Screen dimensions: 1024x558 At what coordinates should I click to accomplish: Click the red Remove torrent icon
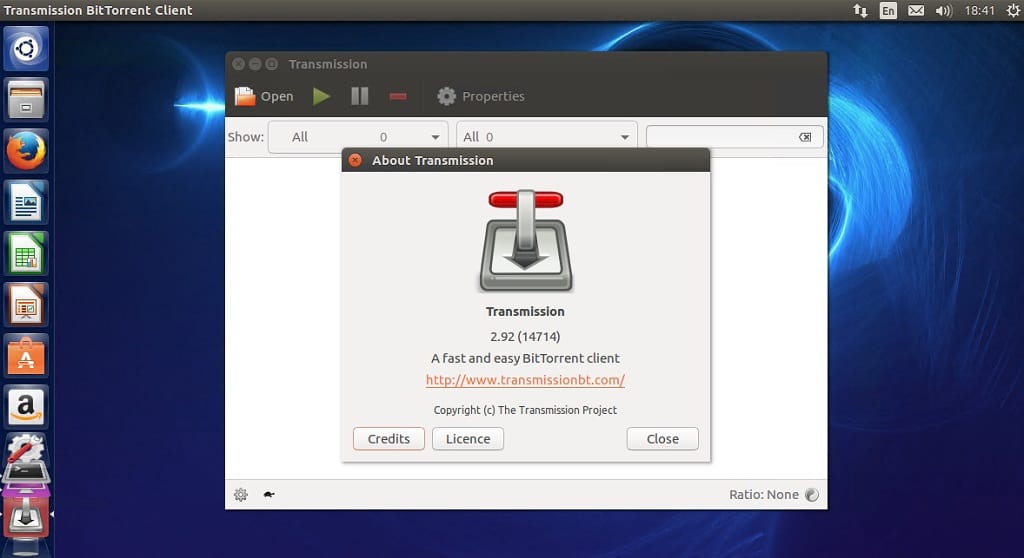pyautogui.click(x=398, y=97)
